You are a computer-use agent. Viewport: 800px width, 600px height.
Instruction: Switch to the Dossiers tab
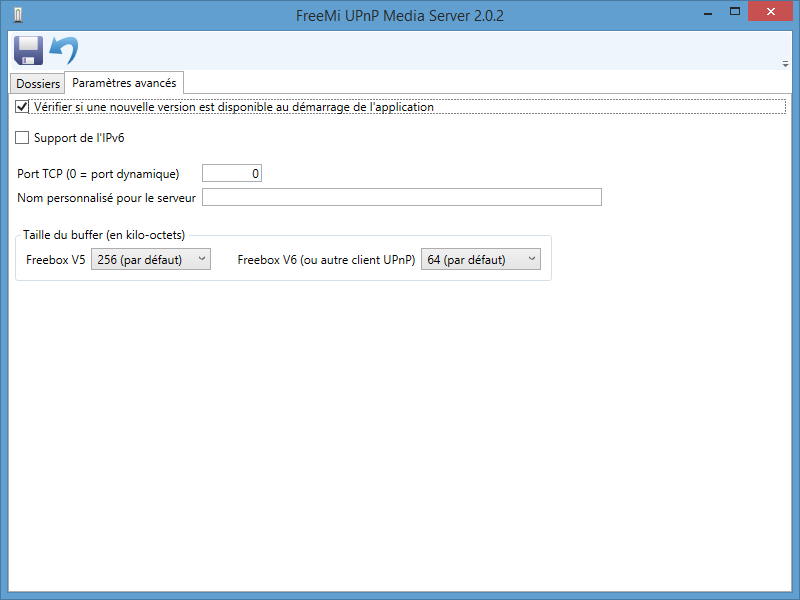click(x=38, y=84)
